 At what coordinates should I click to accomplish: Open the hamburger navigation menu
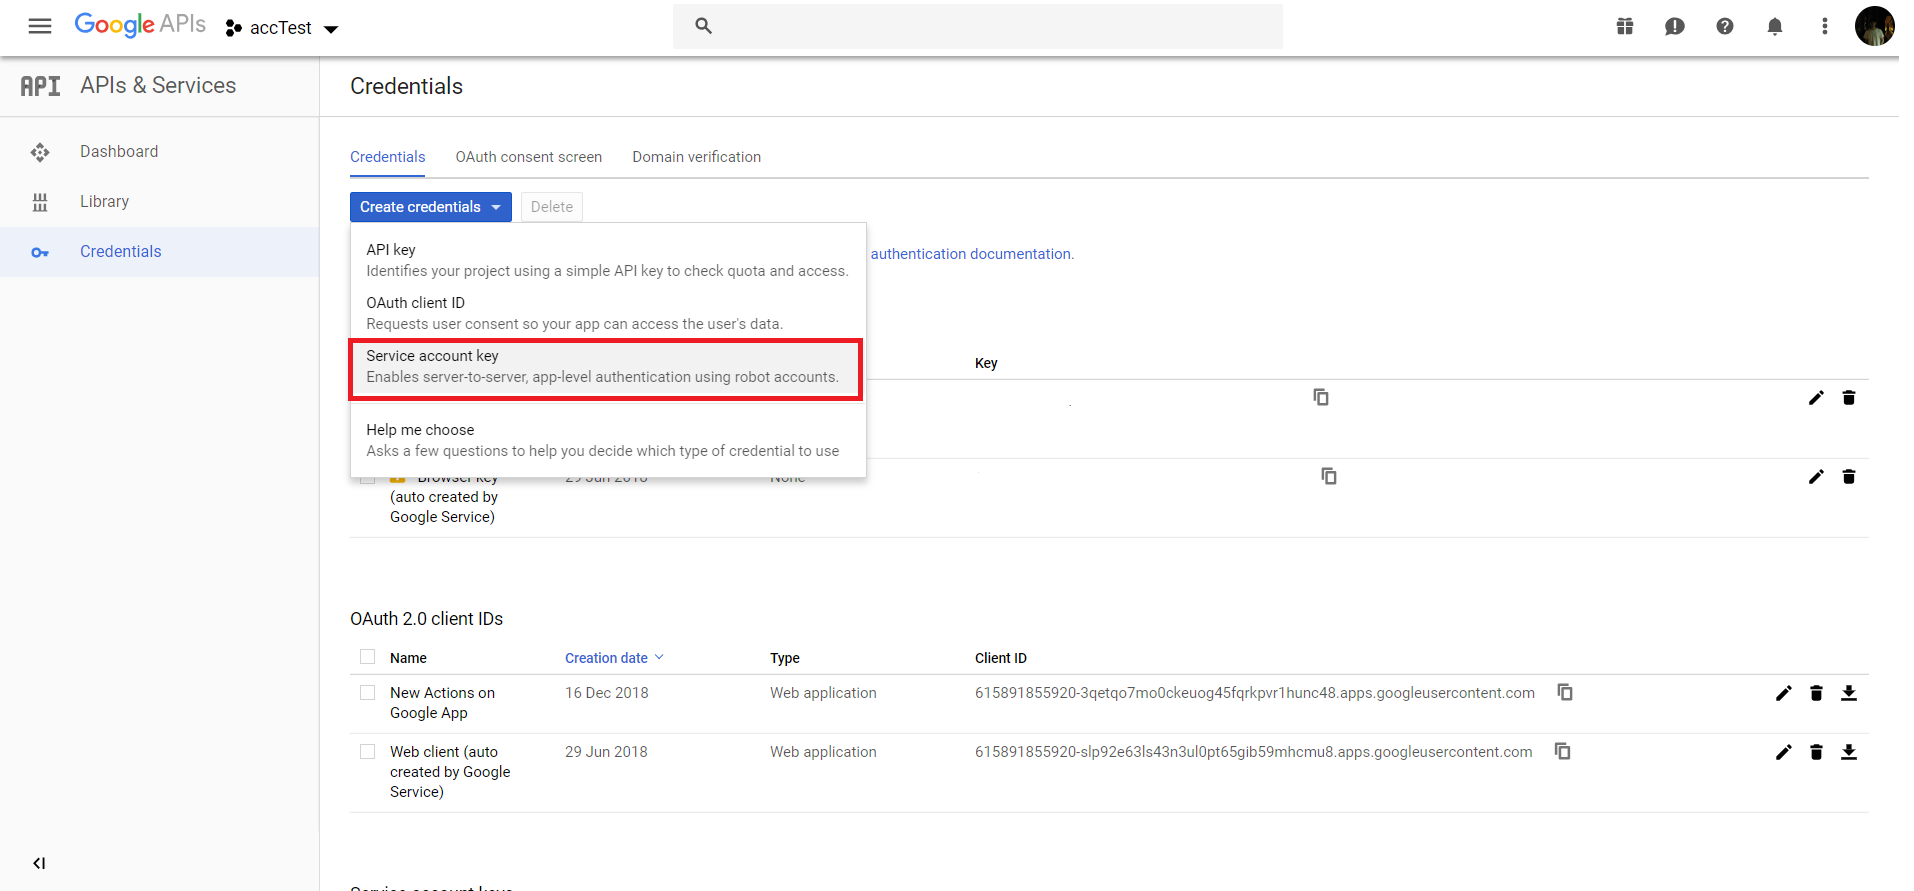[40, 27]
